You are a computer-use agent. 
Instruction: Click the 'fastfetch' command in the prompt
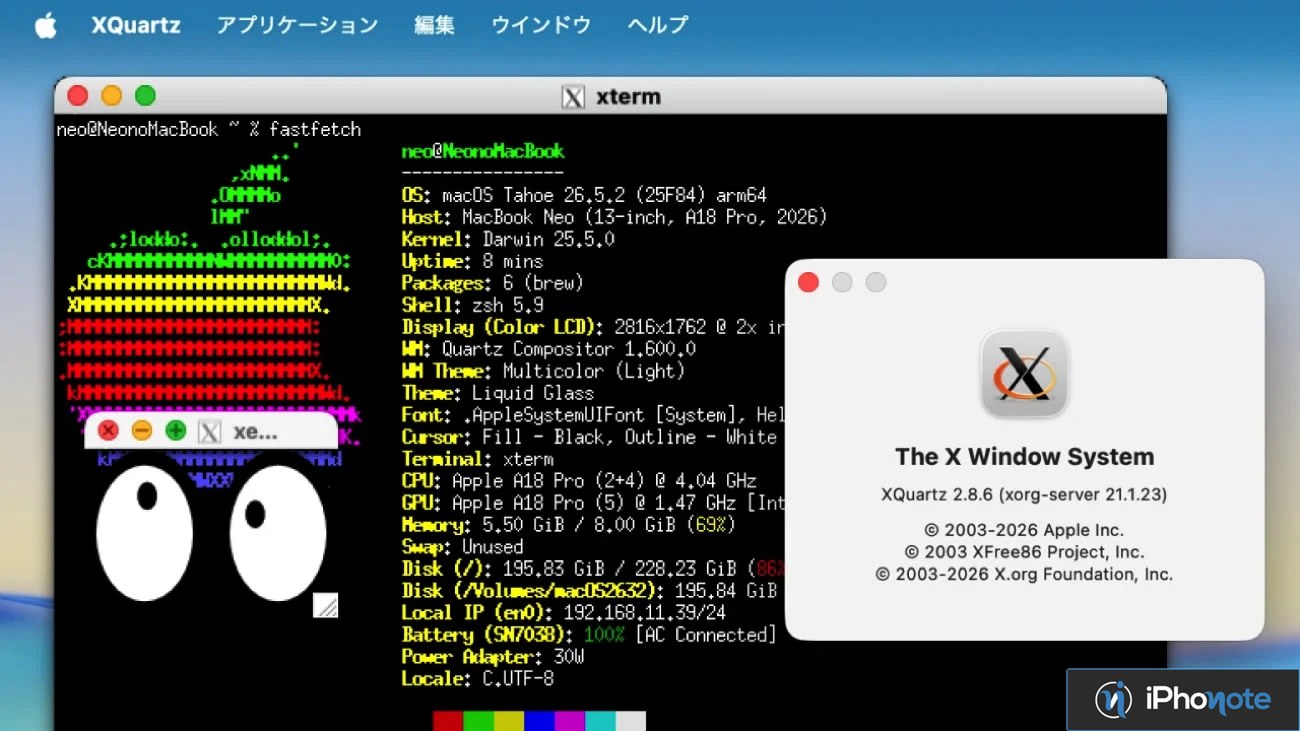pyautogui.click(x=315, y=129)
